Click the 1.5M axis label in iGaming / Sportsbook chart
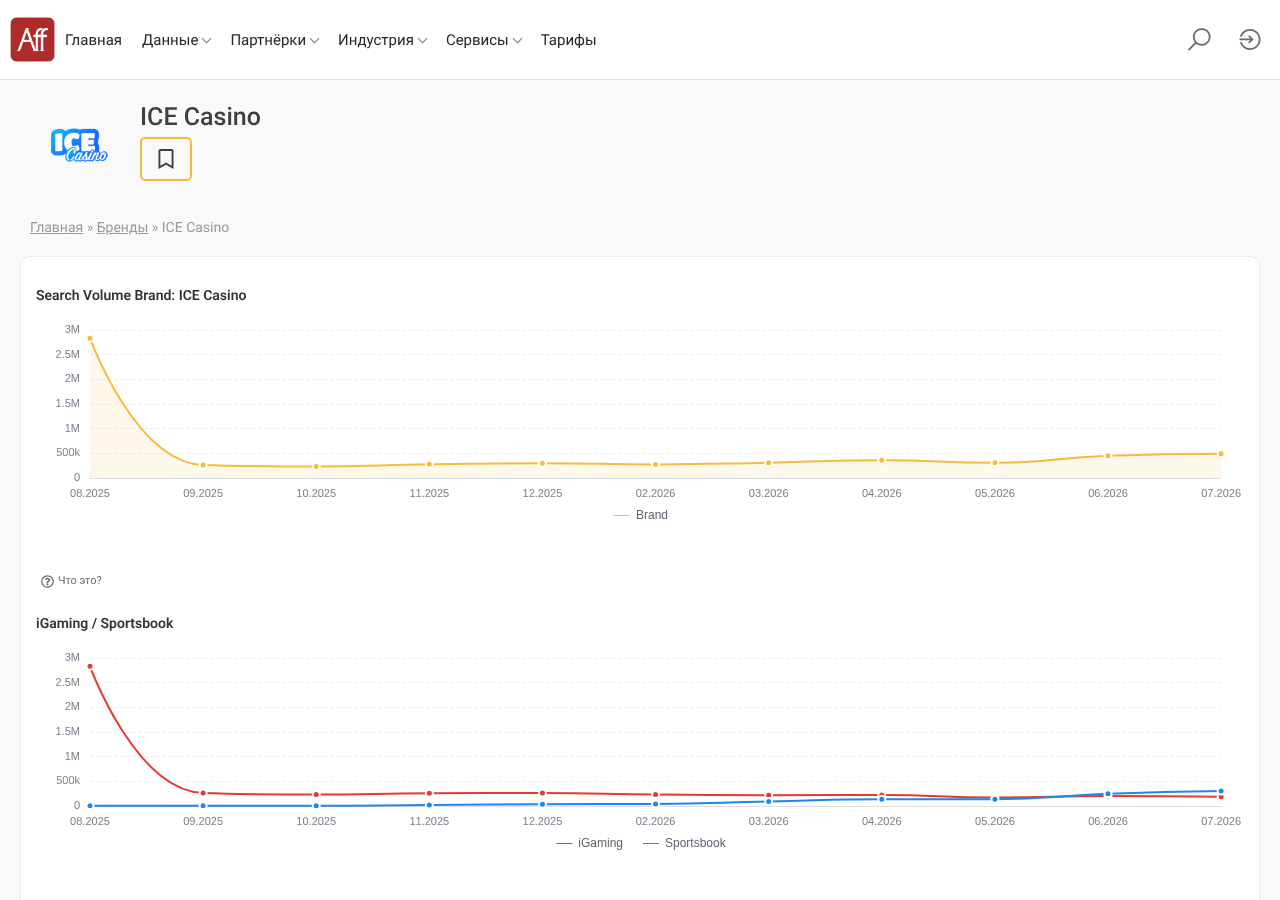The image size is (1280, 900). point(68,731)
